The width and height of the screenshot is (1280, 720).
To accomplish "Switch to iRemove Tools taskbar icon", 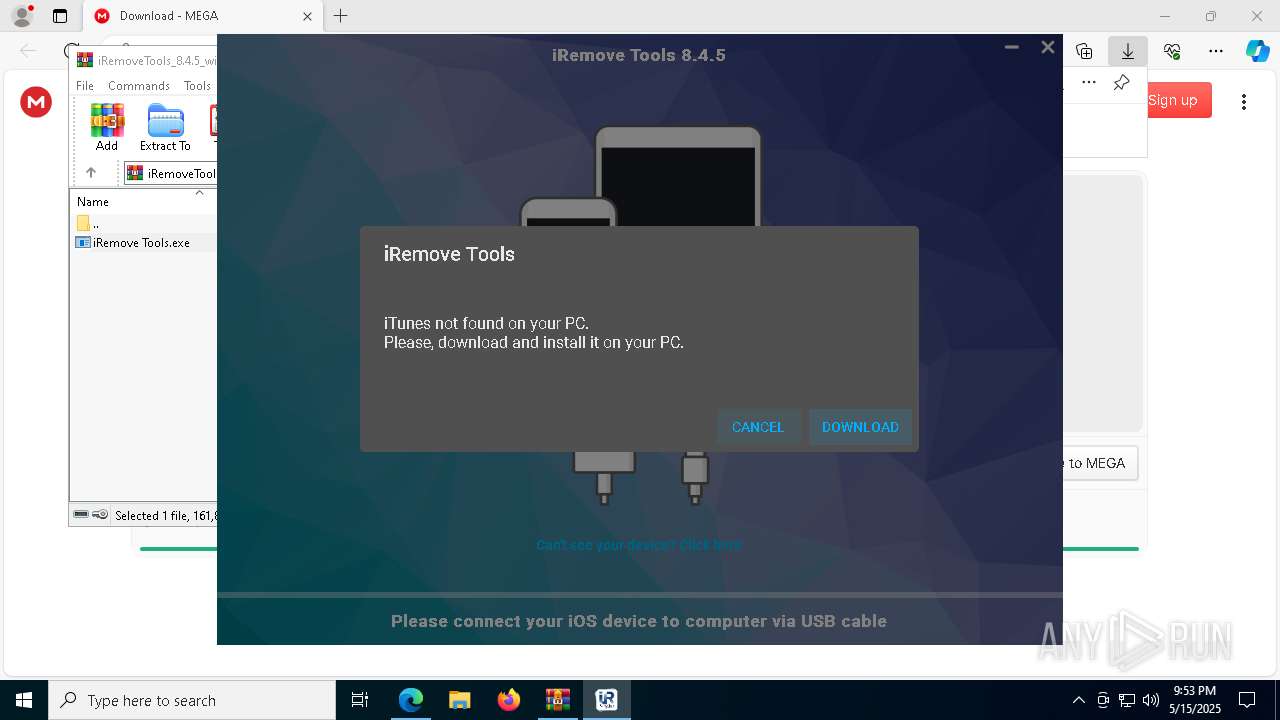I will point(607,700).
